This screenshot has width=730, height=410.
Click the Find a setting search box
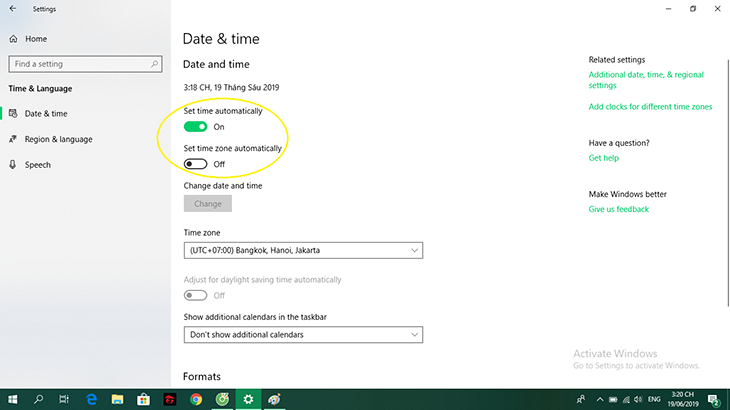(85, 64)
